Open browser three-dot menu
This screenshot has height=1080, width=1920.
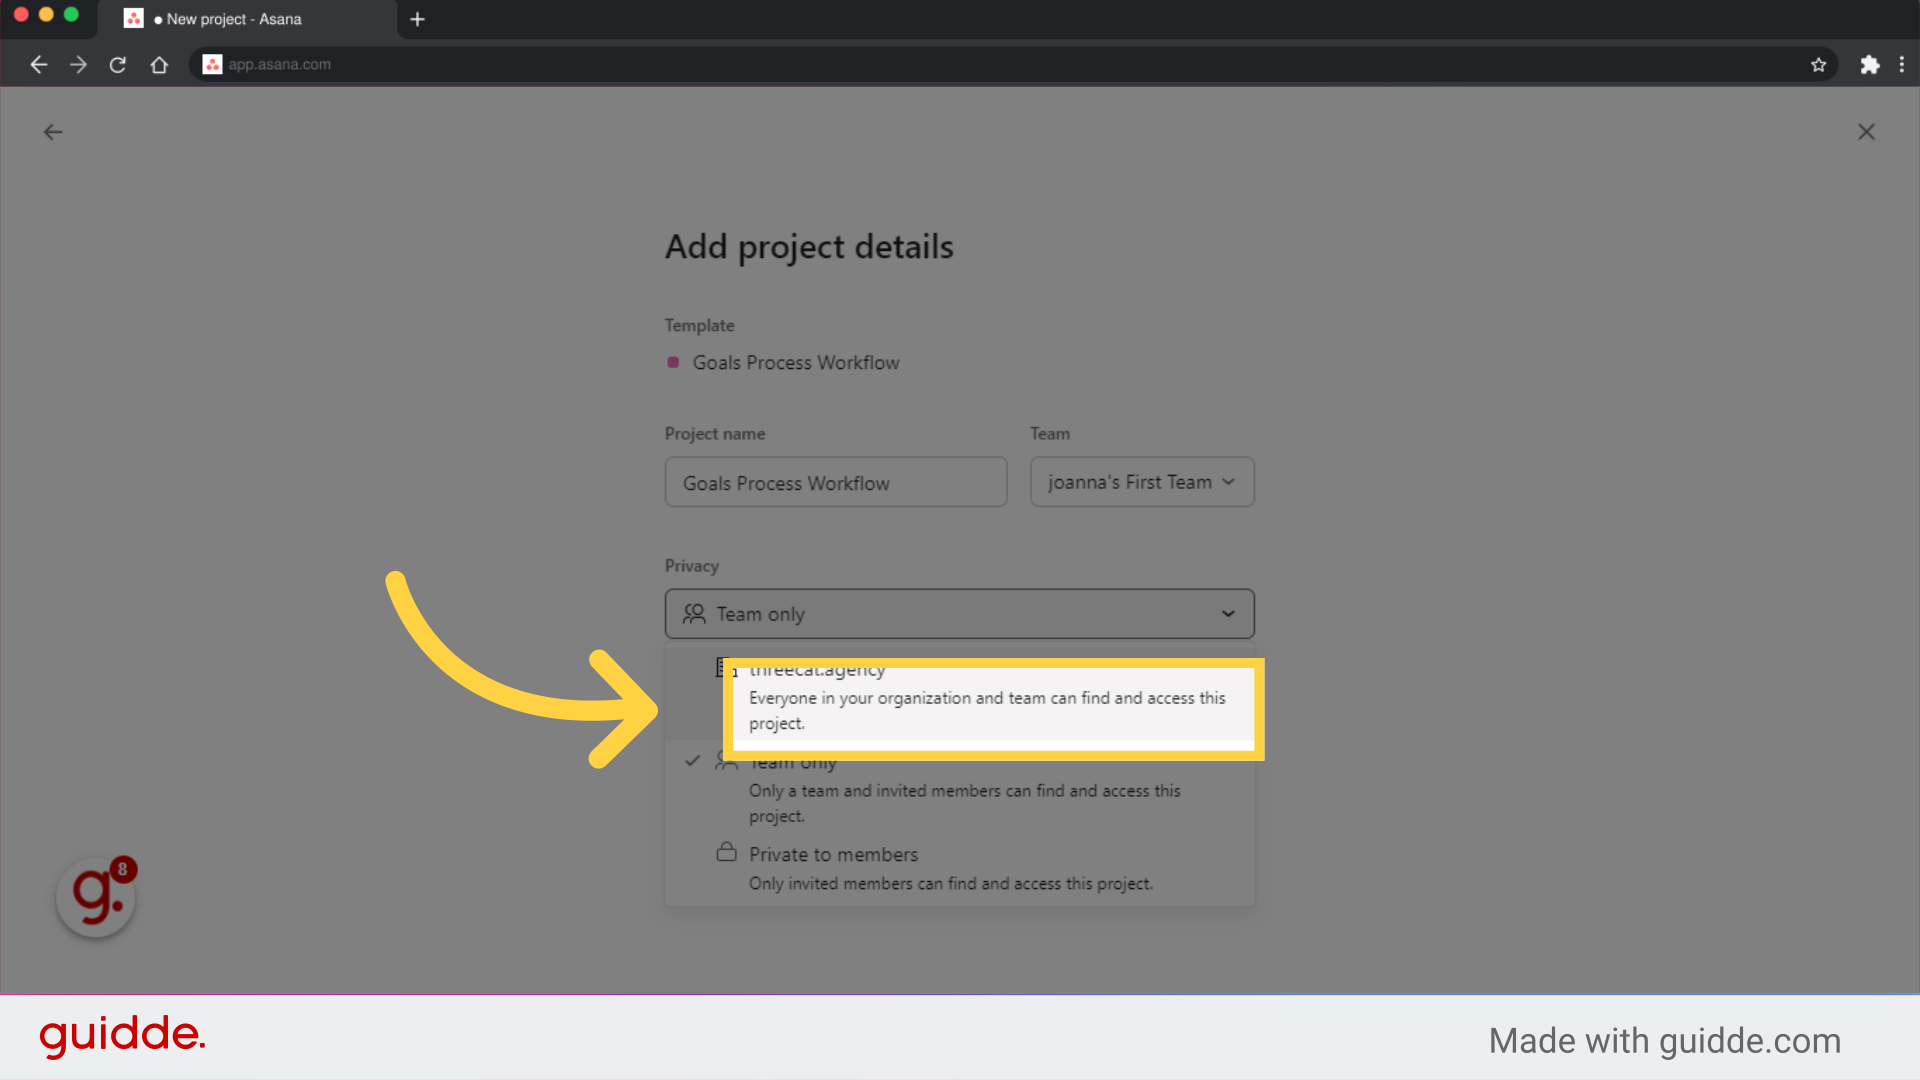coord(1902,65)
